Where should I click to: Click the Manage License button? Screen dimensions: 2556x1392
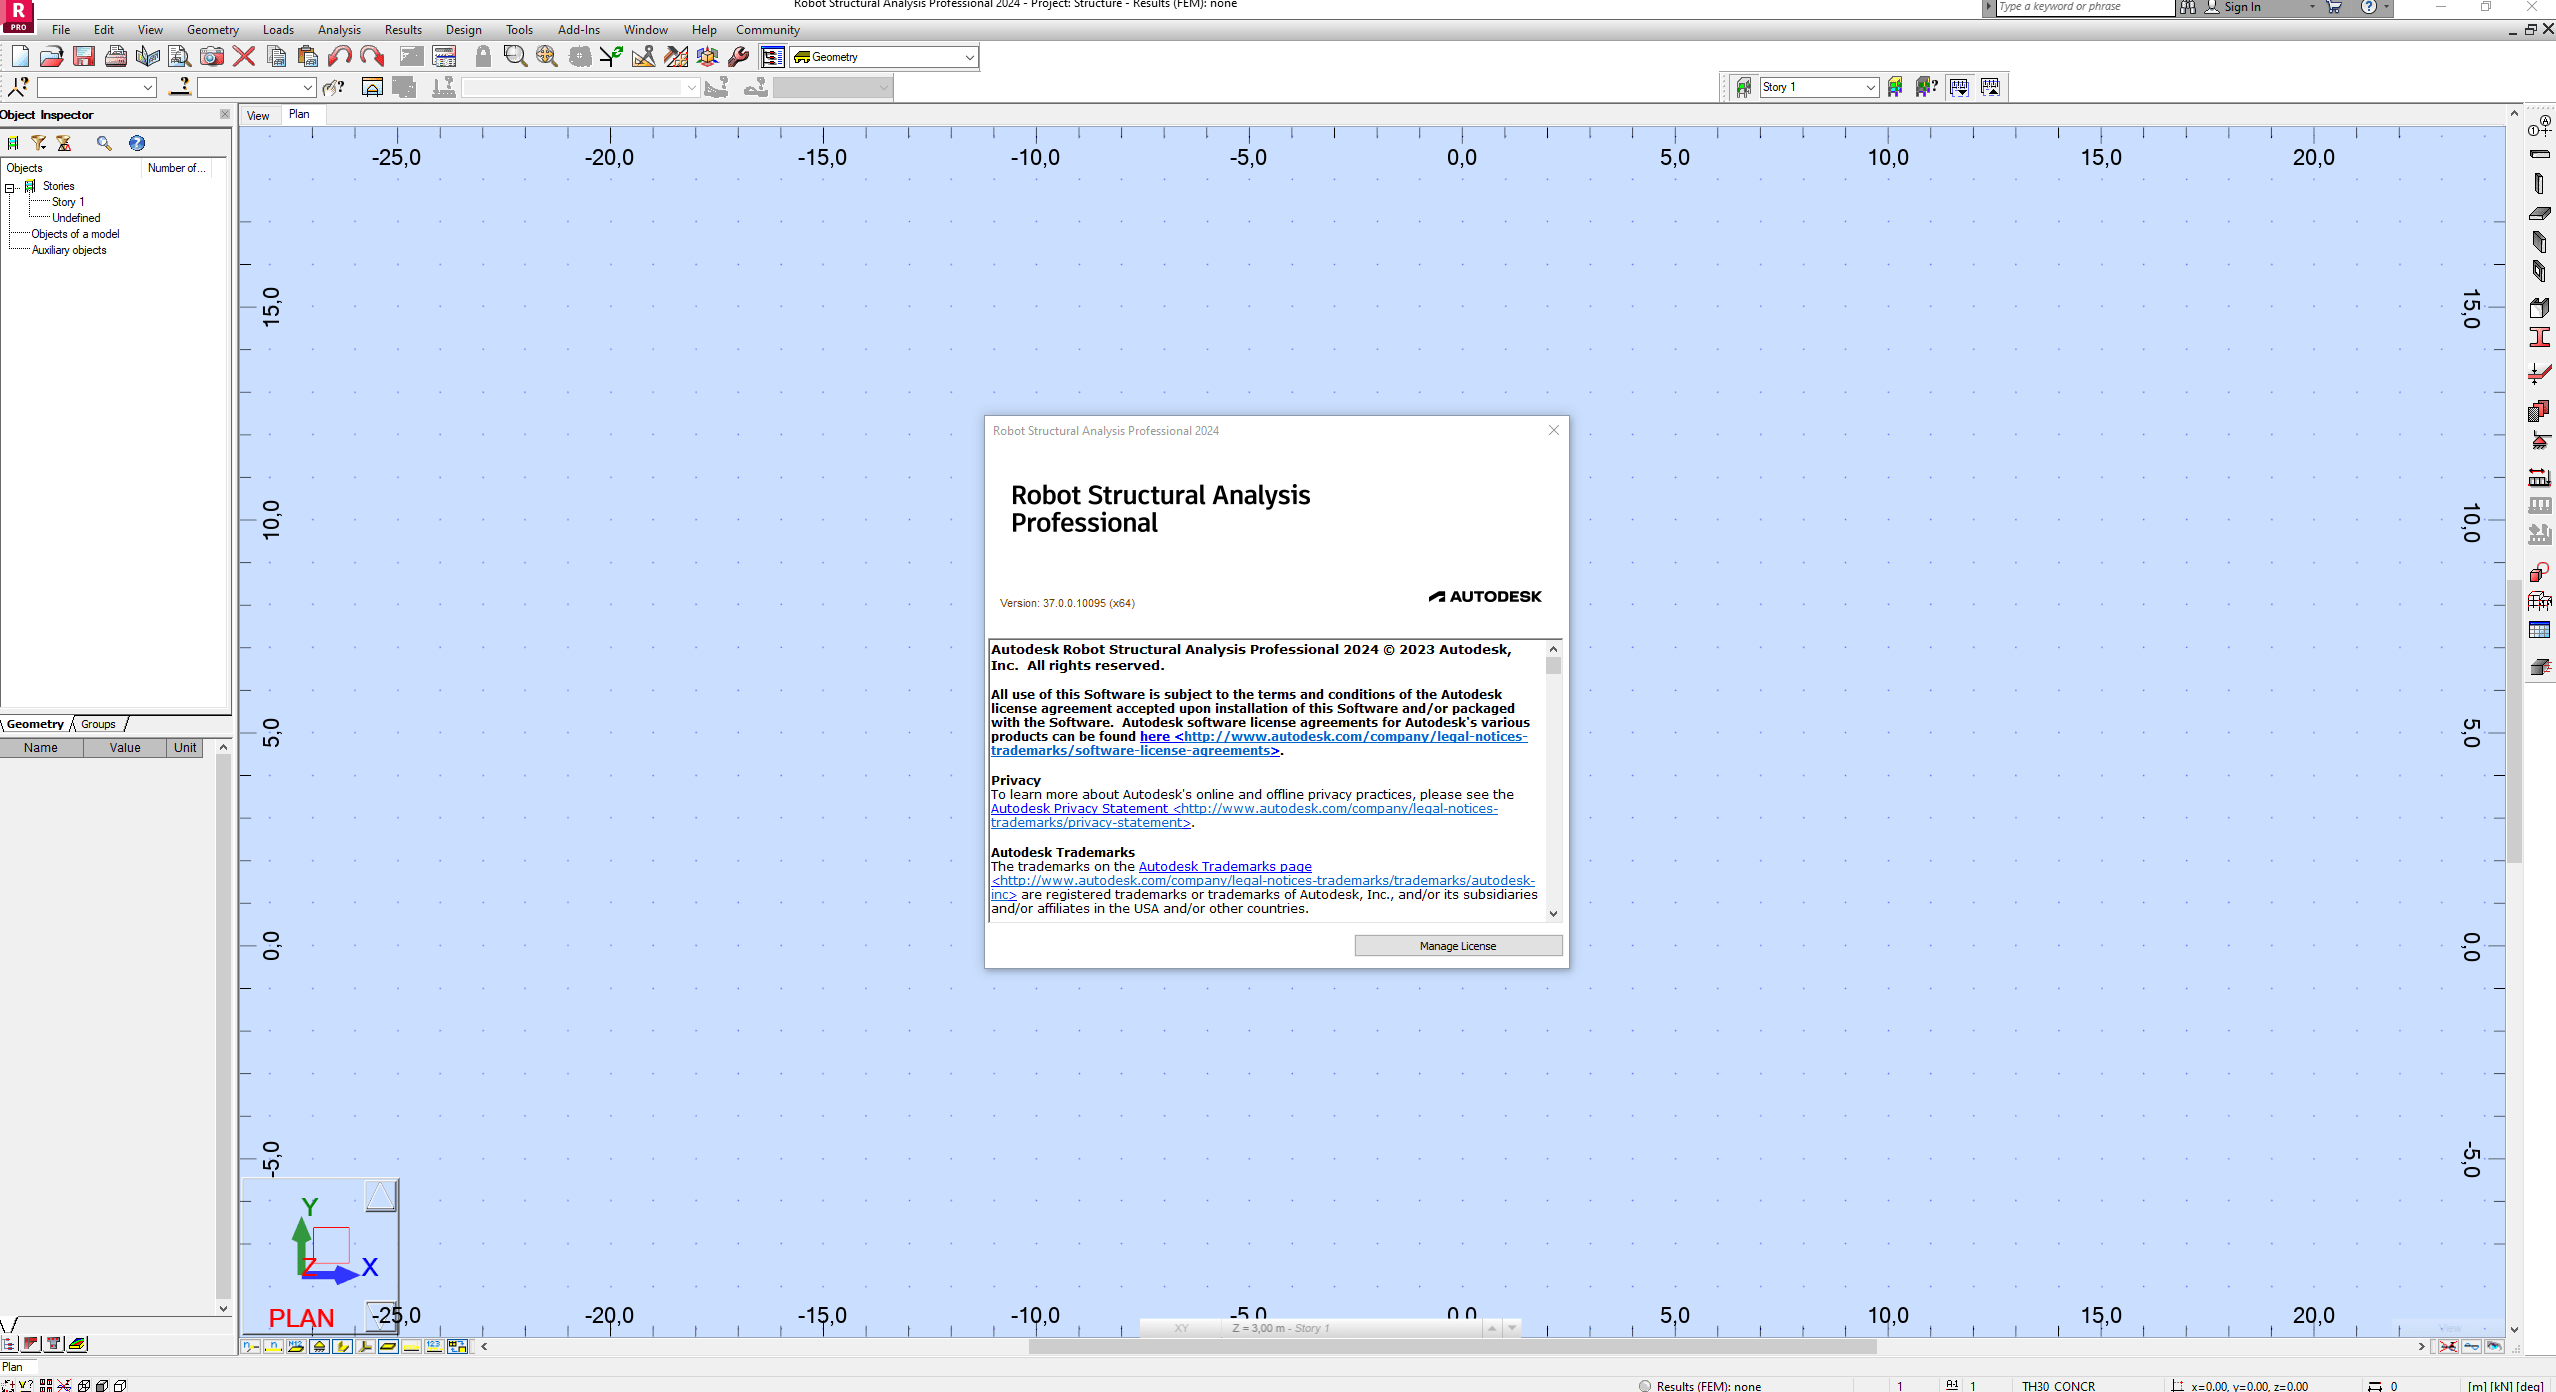(x=1458, y=946)
